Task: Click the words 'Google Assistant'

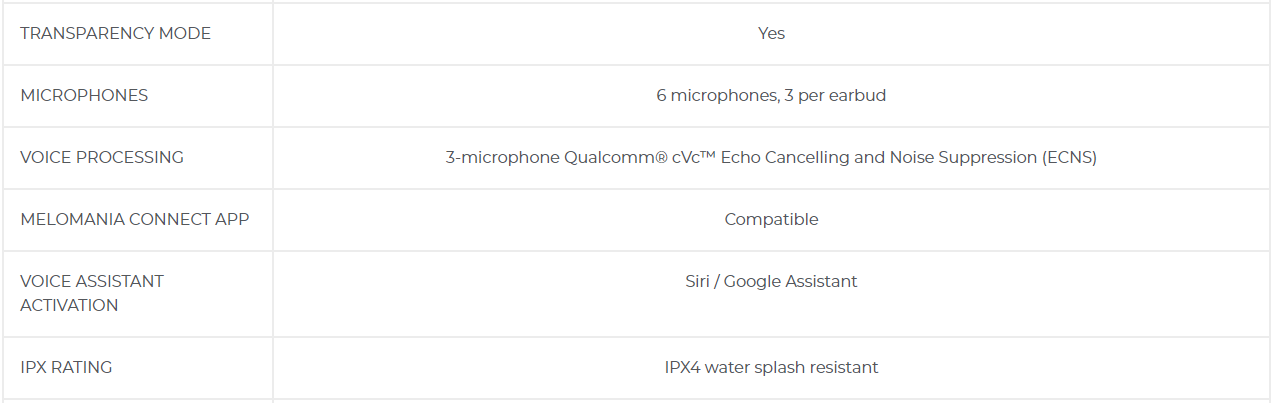Action: point(790,281)
